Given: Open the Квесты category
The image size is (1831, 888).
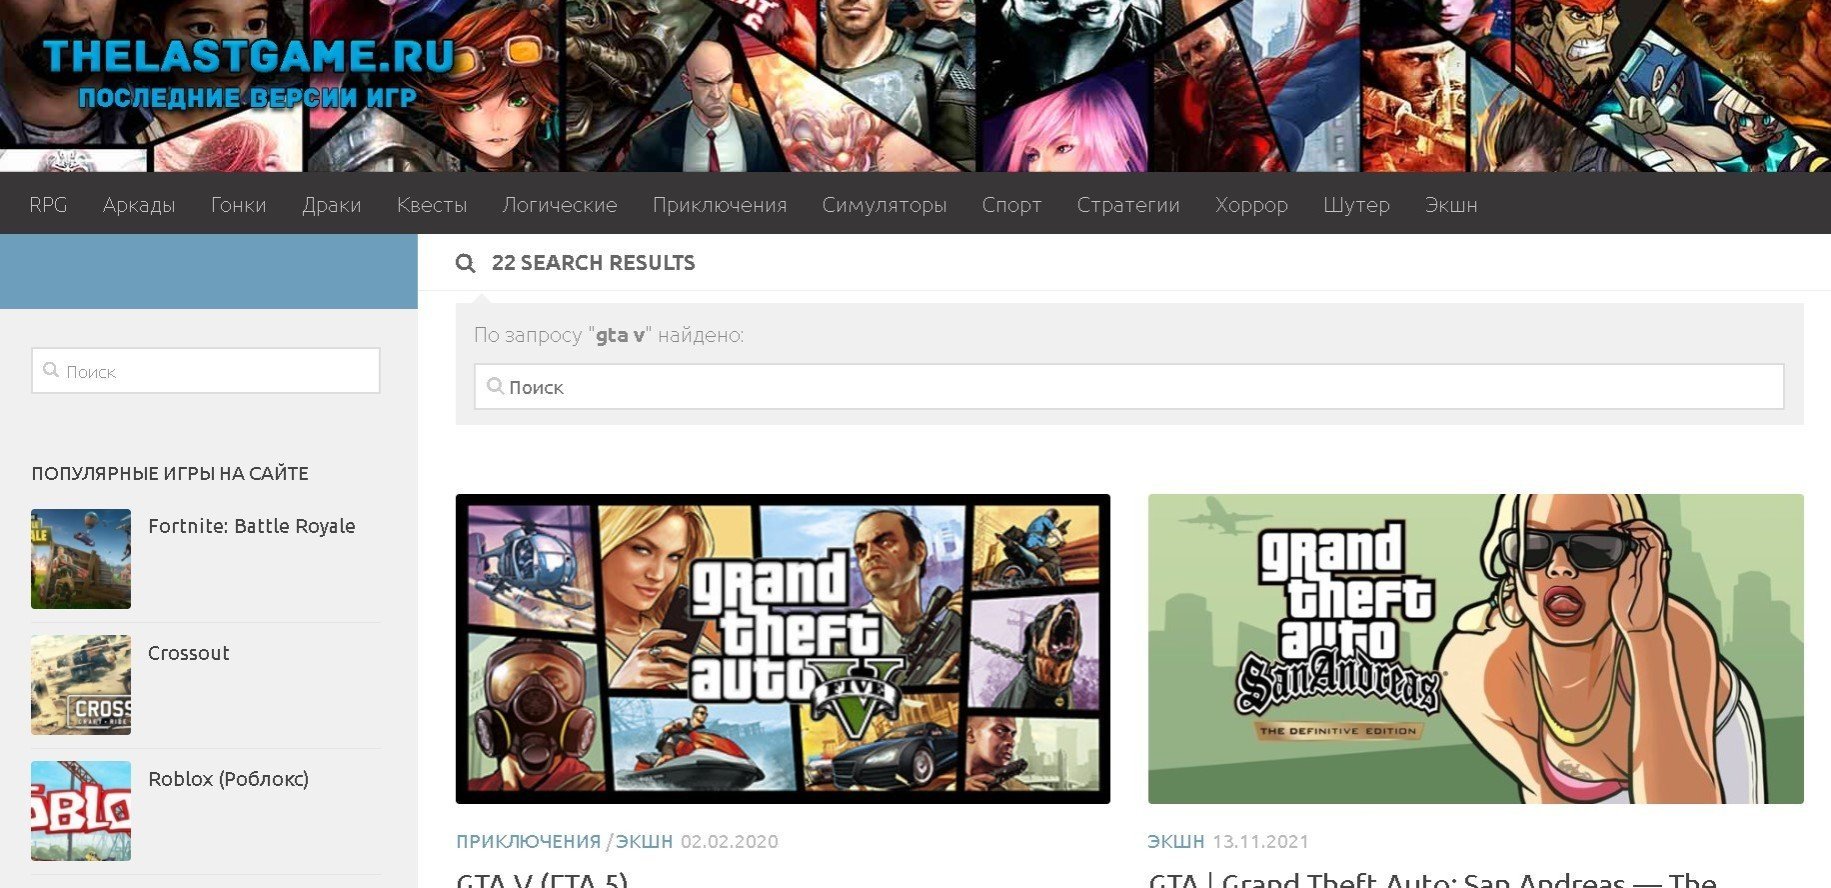Looking at the screenshot, I should click(x=432, y=205).
